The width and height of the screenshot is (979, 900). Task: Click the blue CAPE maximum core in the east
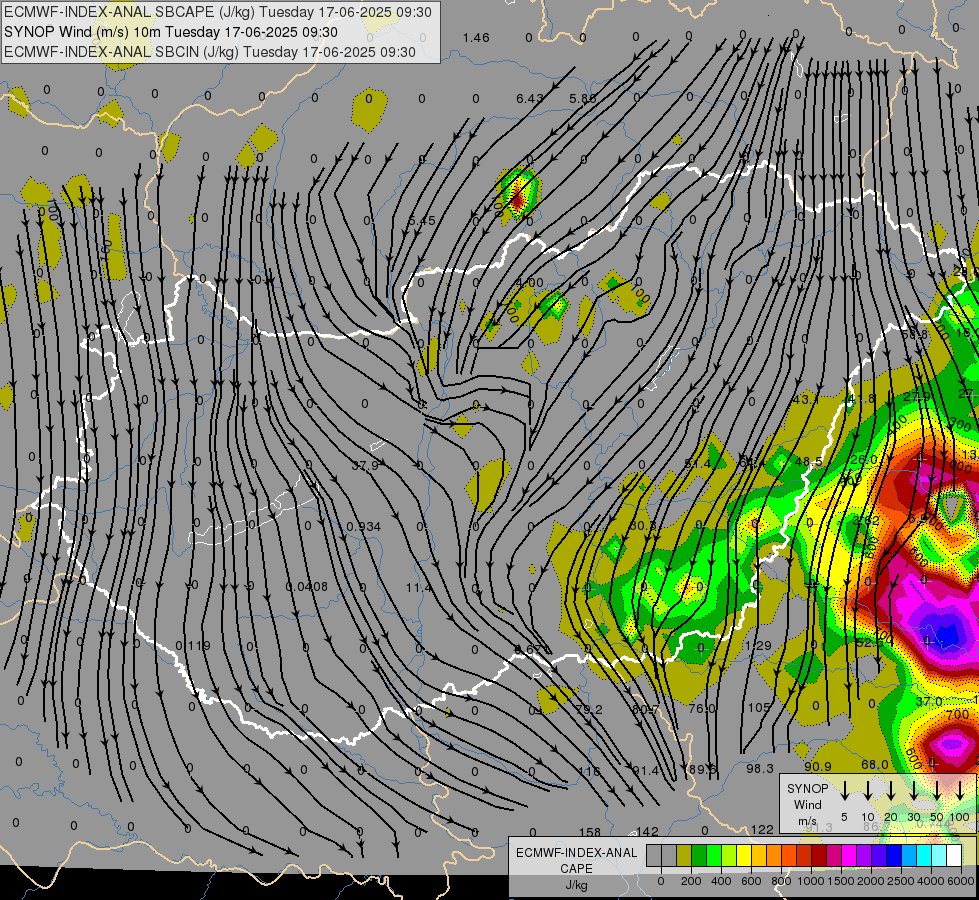tap(948, 635)
